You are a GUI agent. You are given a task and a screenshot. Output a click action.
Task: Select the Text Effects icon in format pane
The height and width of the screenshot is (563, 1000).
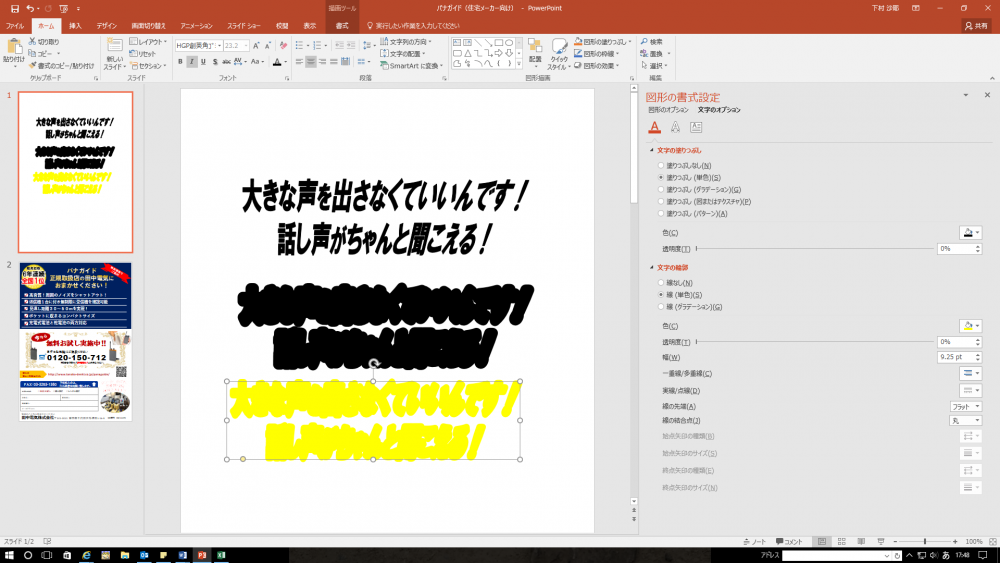675,127
